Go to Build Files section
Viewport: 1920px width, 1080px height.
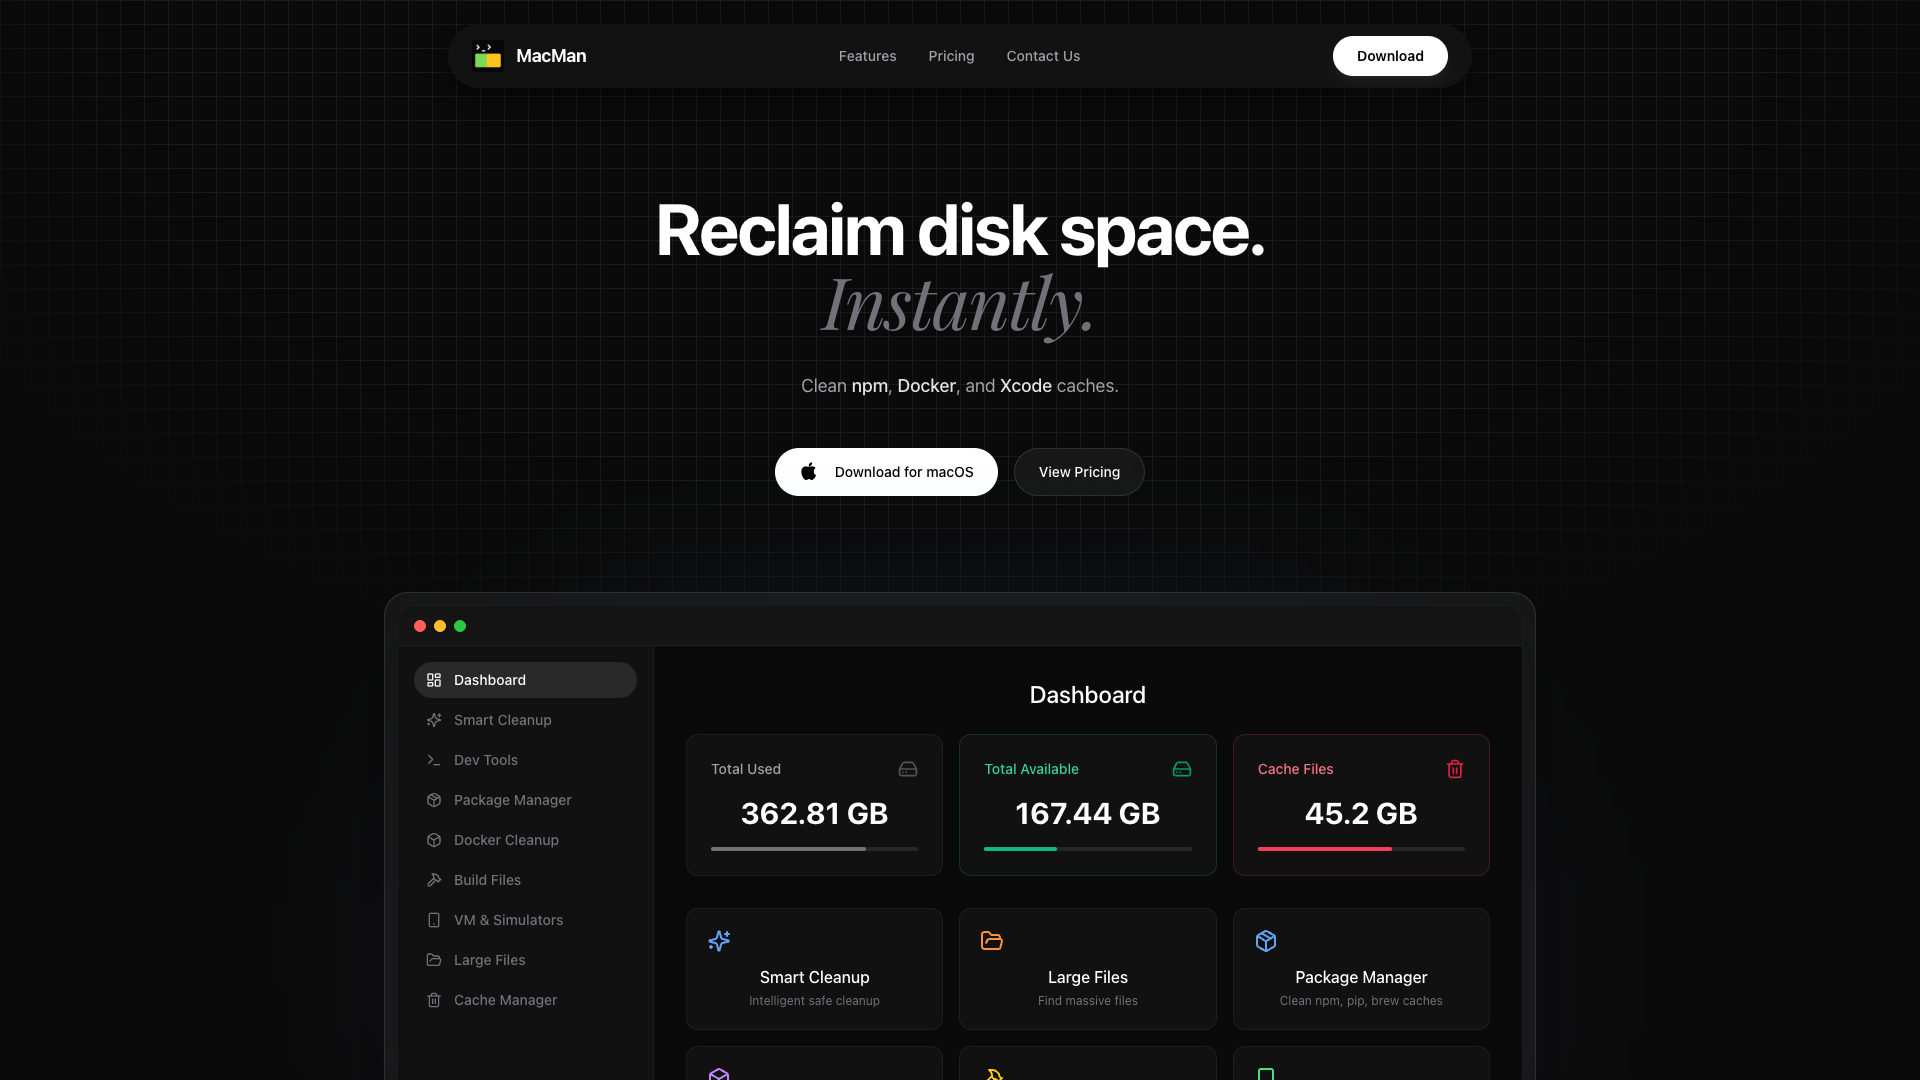[x=487, y=880]
